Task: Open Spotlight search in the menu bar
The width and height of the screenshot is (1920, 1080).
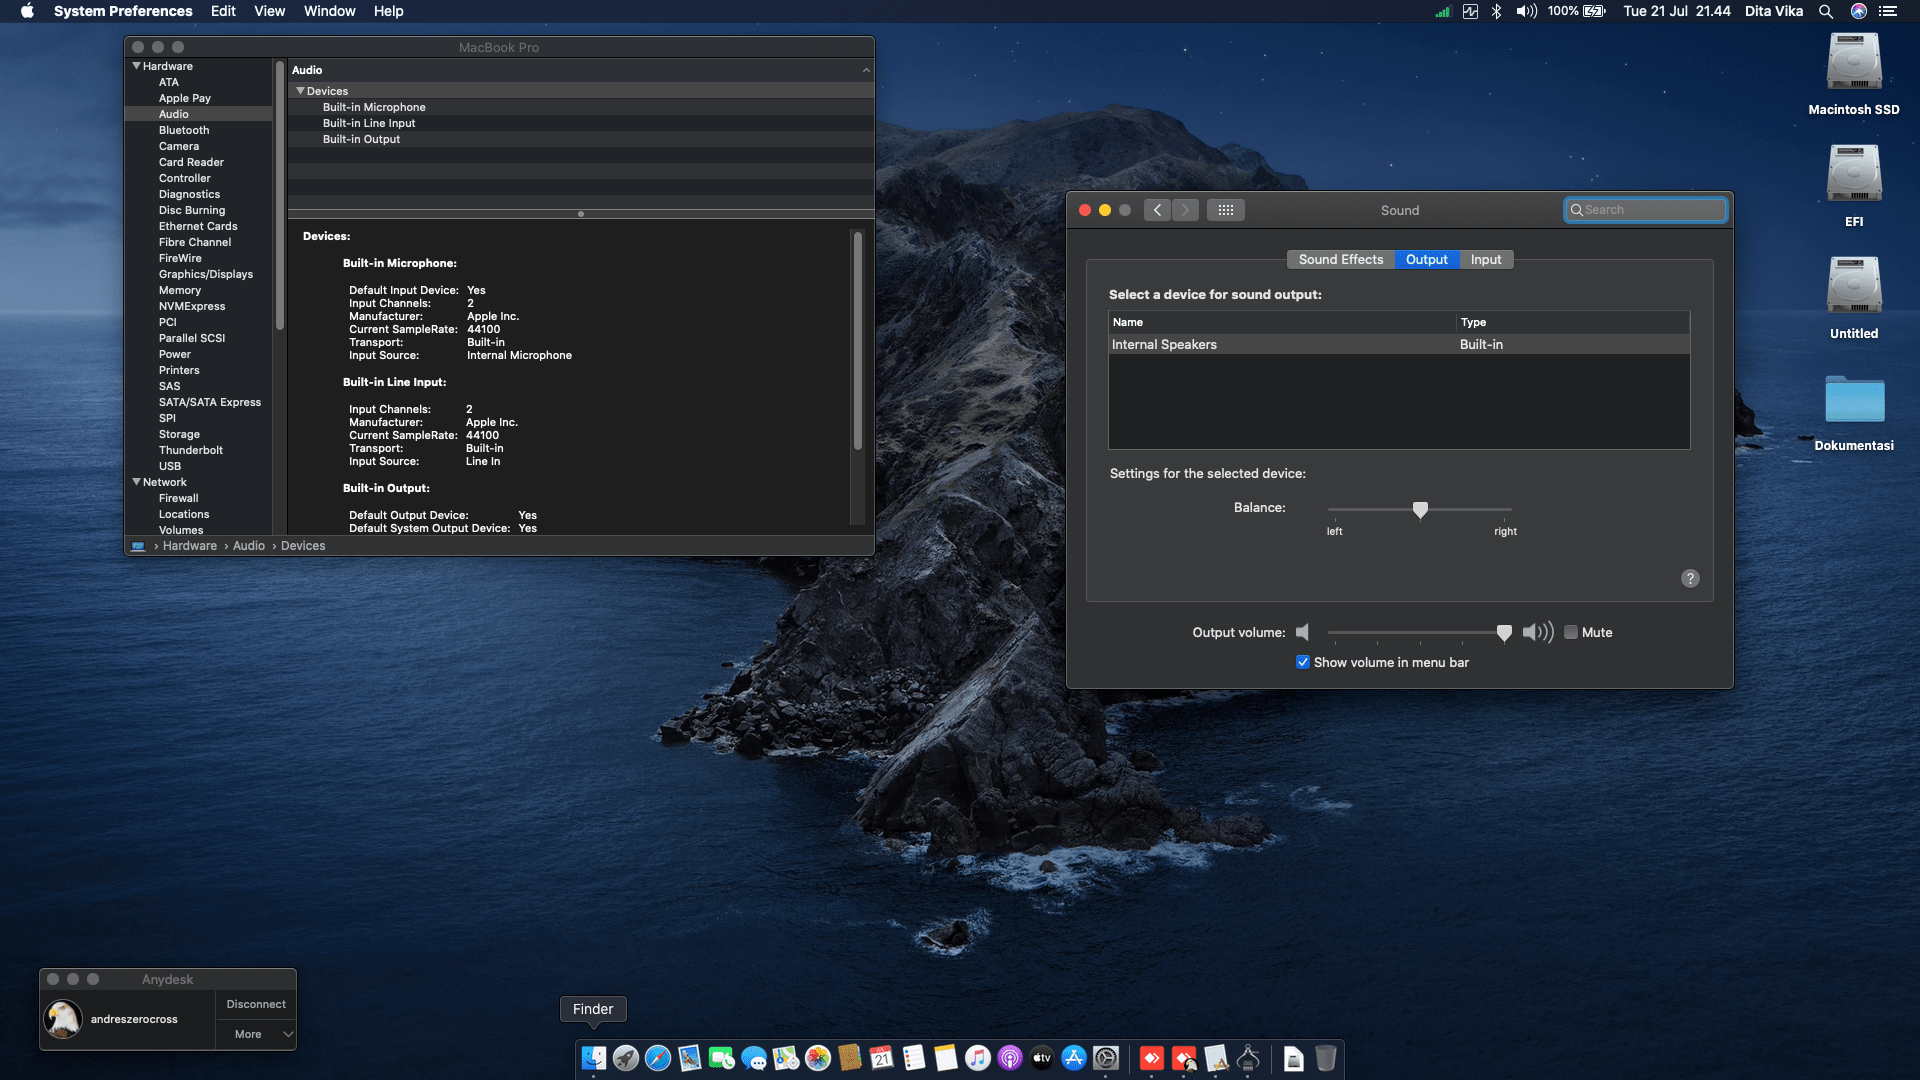Action: 1826,11
